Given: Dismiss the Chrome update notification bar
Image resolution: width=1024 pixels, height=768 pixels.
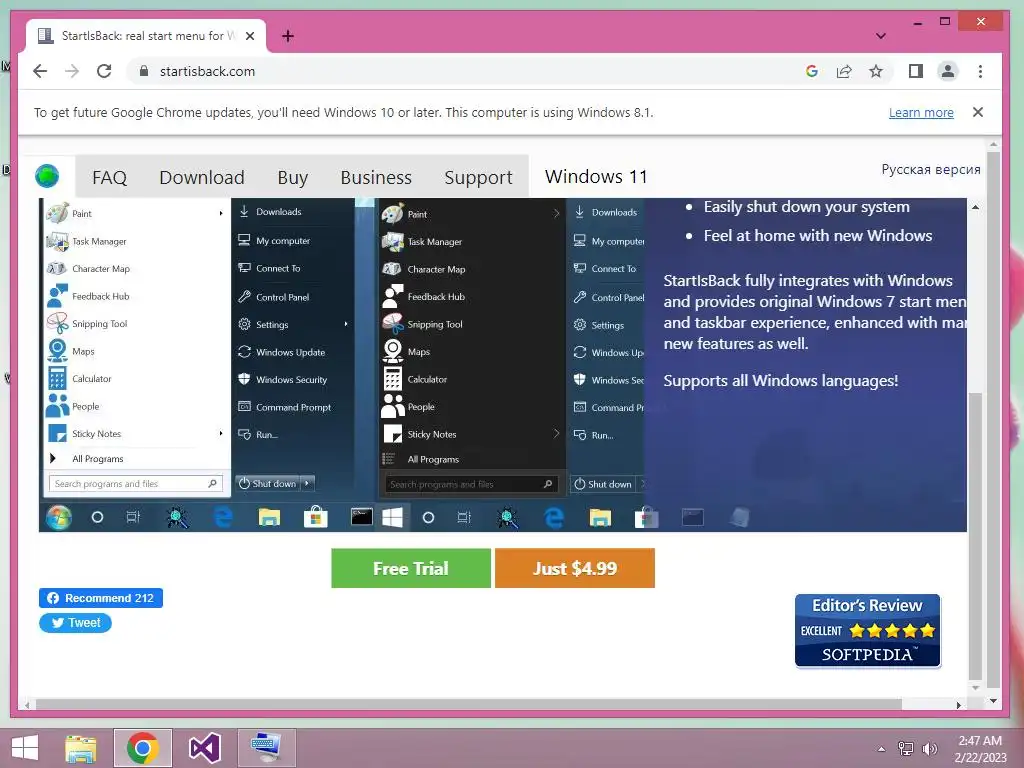Looking at the screenshot, I should 978,112.
